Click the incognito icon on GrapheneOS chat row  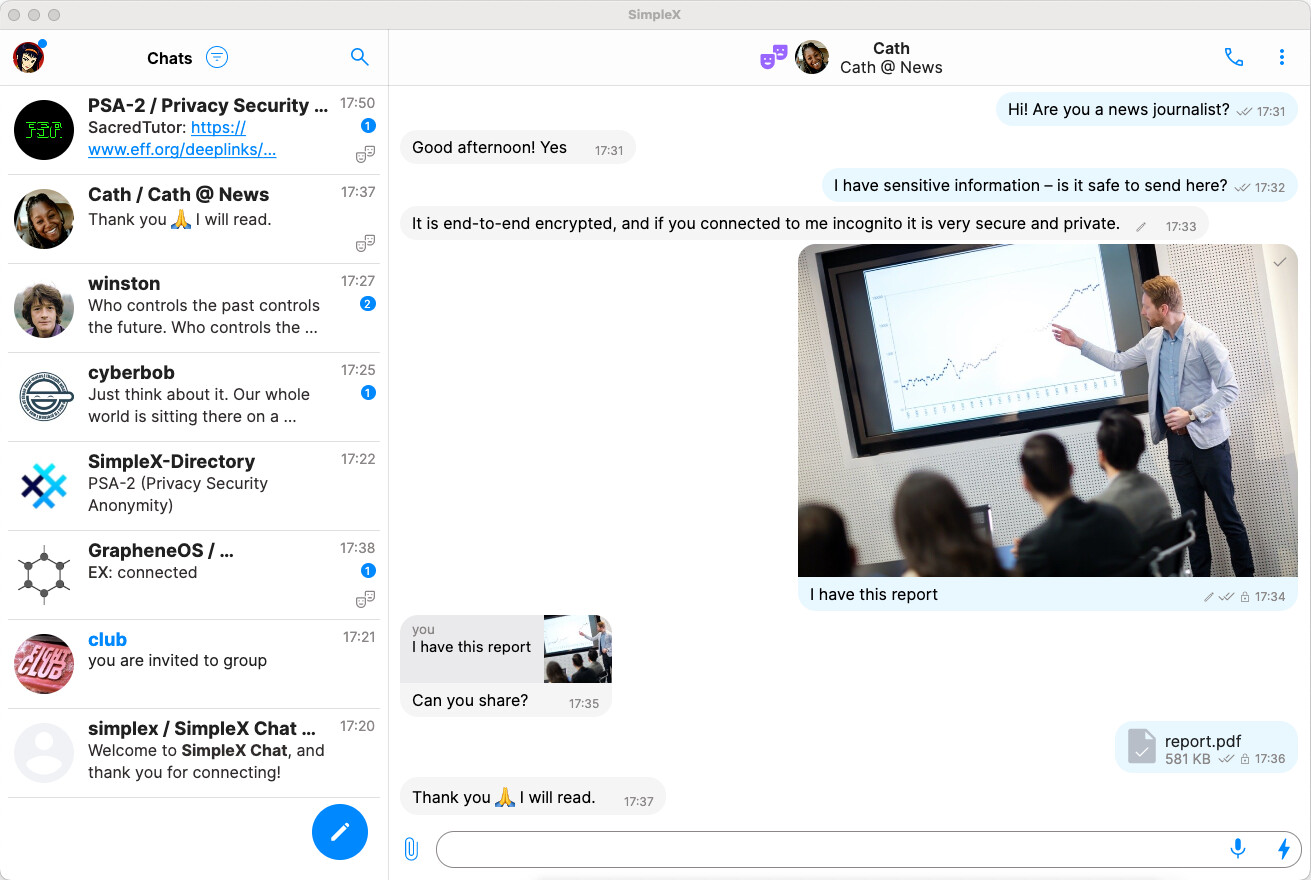tap(366, 599)
